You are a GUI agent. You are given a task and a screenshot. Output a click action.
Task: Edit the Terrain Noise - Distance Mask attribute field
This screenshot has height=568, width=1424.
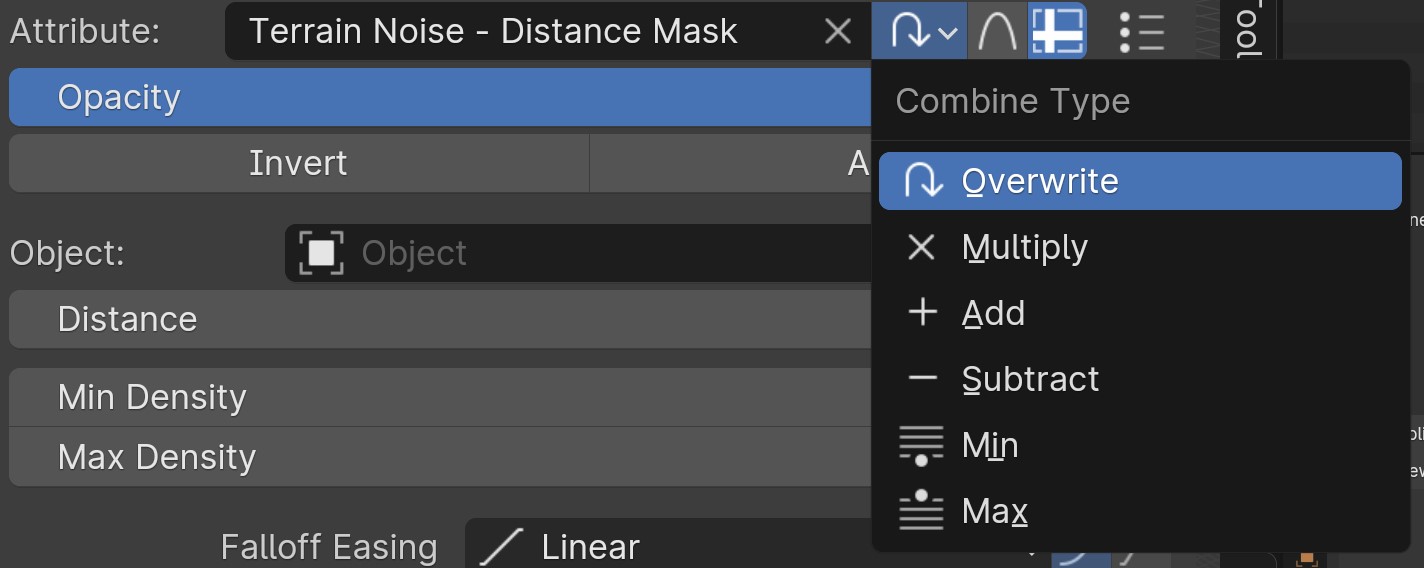click(520, 32)
